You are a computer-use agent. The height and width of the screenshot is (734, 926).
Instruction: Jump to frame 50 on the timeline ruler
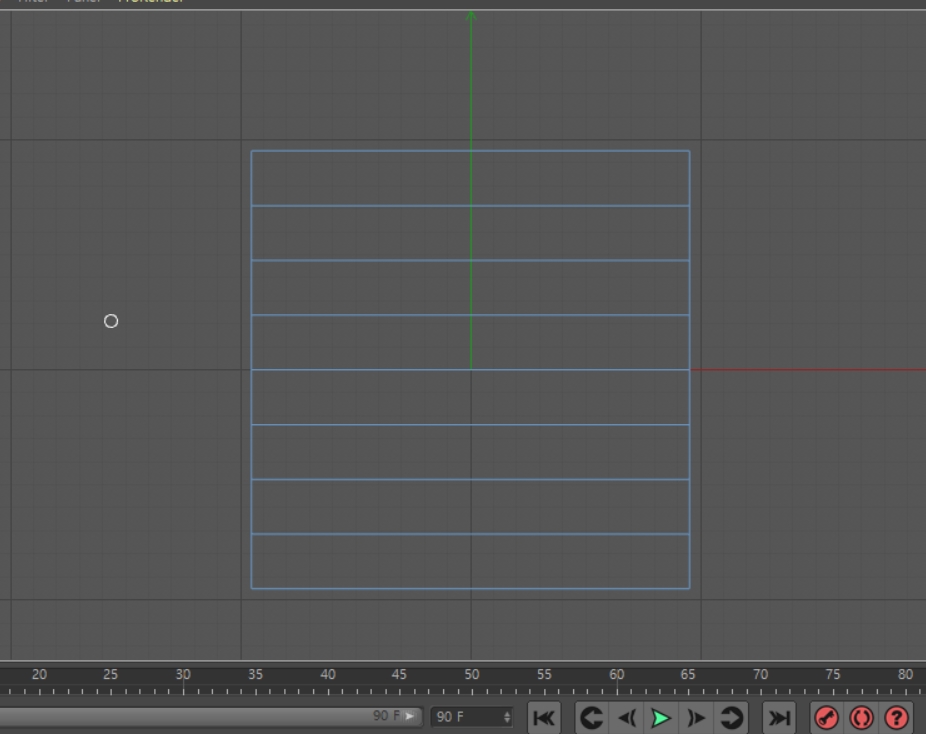471,674
